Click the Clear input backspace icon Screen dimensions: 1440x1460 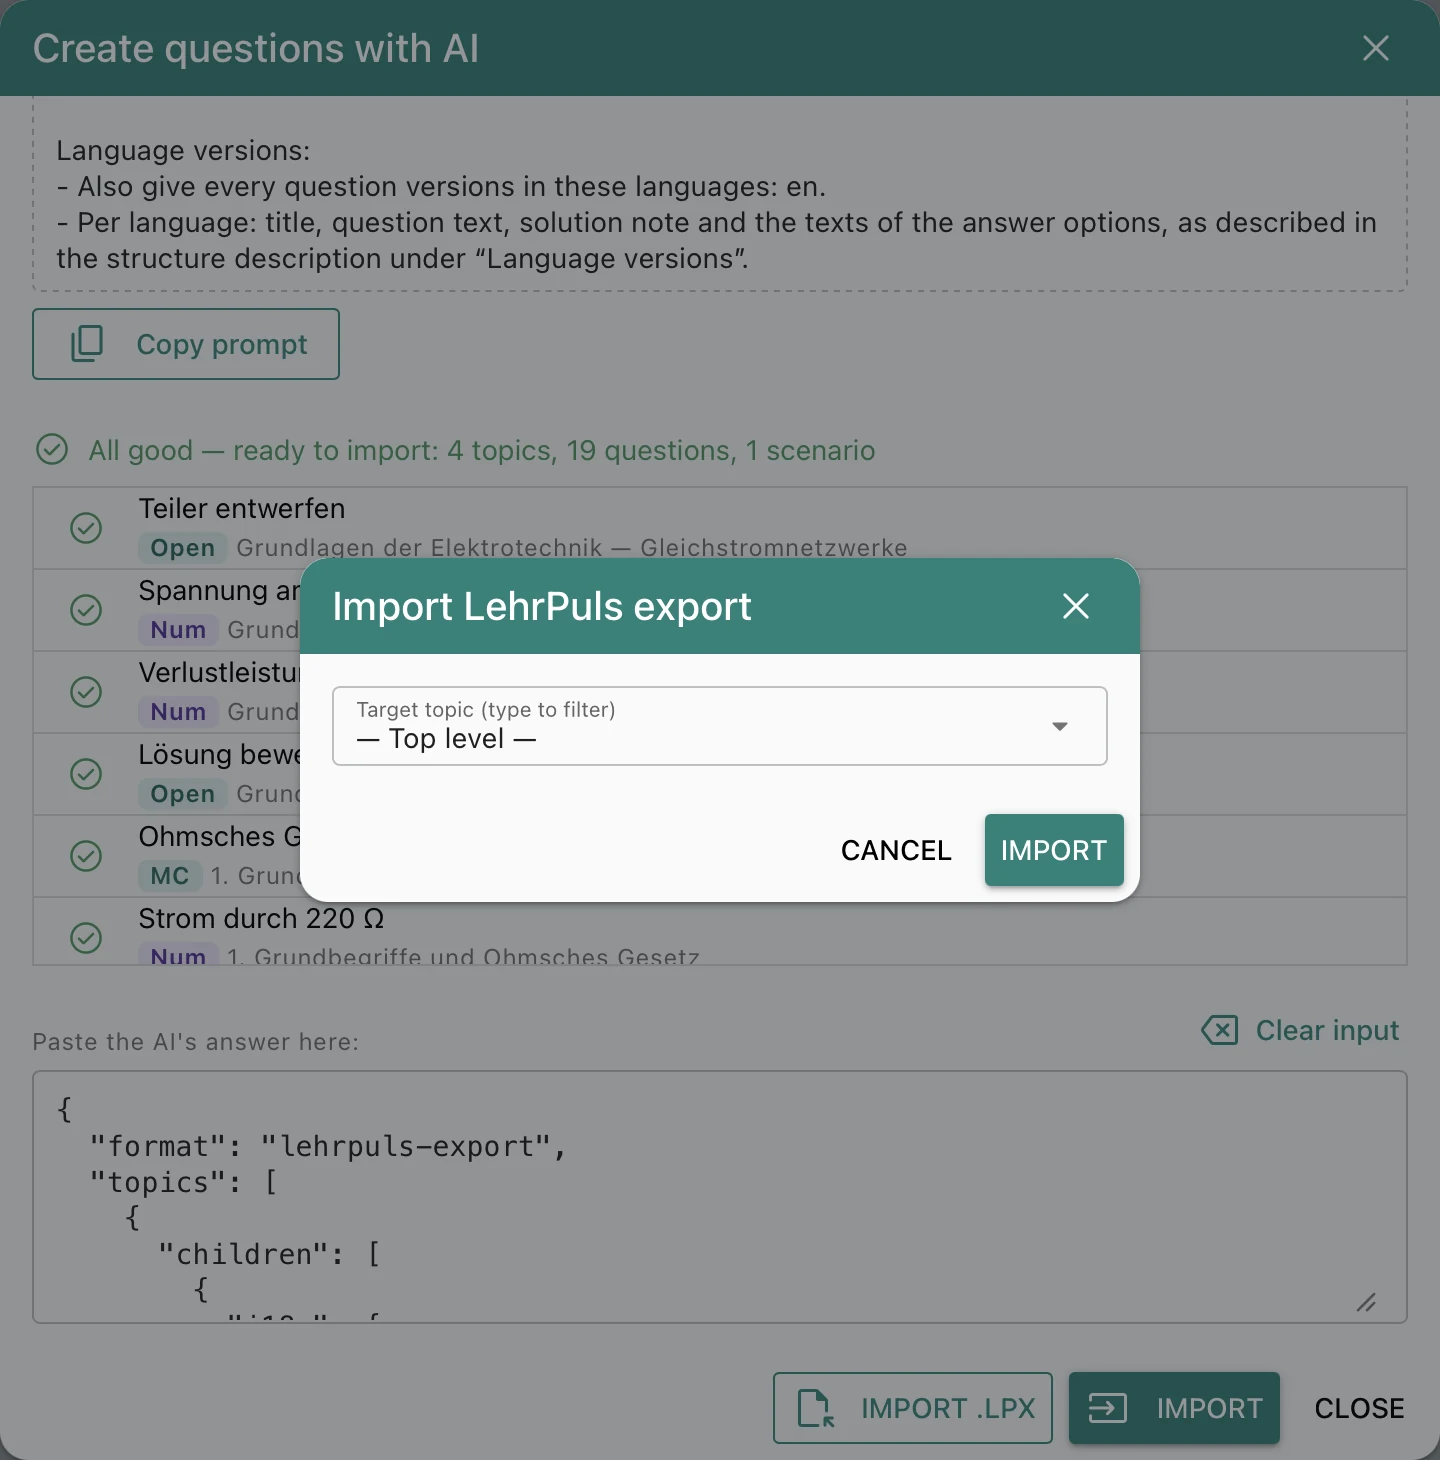pyautogui.click(x=1220, y=1030)
